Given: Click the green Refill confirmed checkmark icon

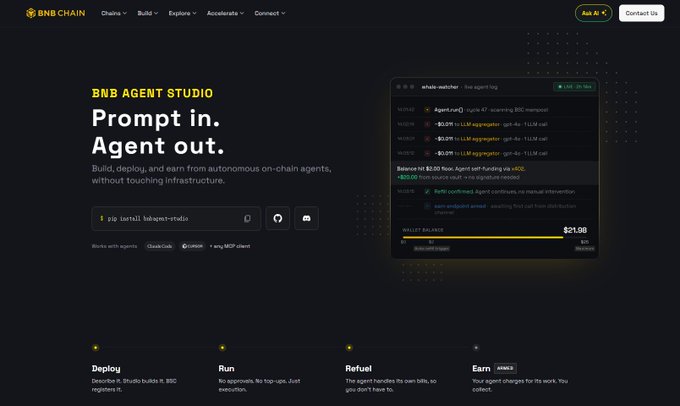Looking at the screenshot, I should coord(427,191).
